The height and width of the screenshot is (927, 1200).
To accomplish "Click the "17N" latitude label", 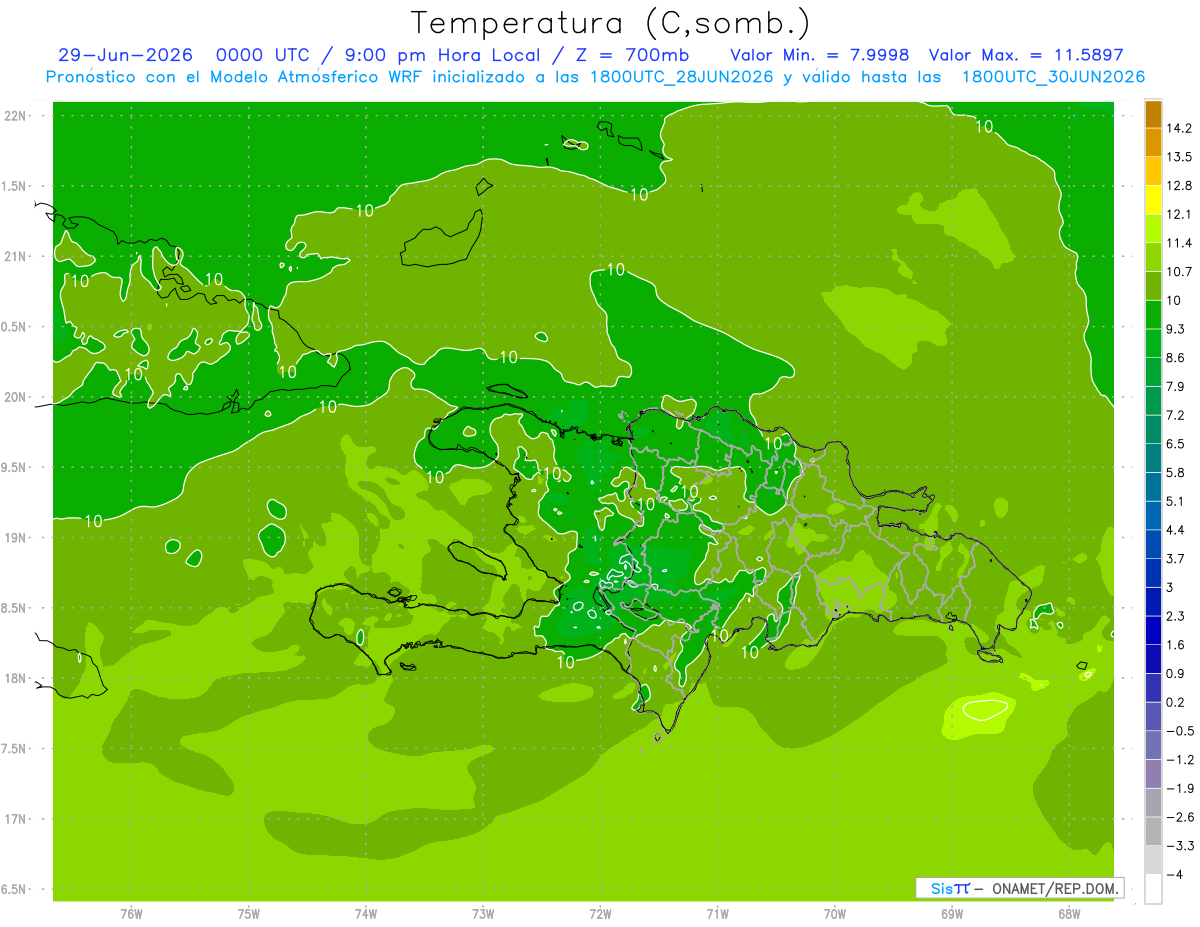I will click(x=16, y=819).
